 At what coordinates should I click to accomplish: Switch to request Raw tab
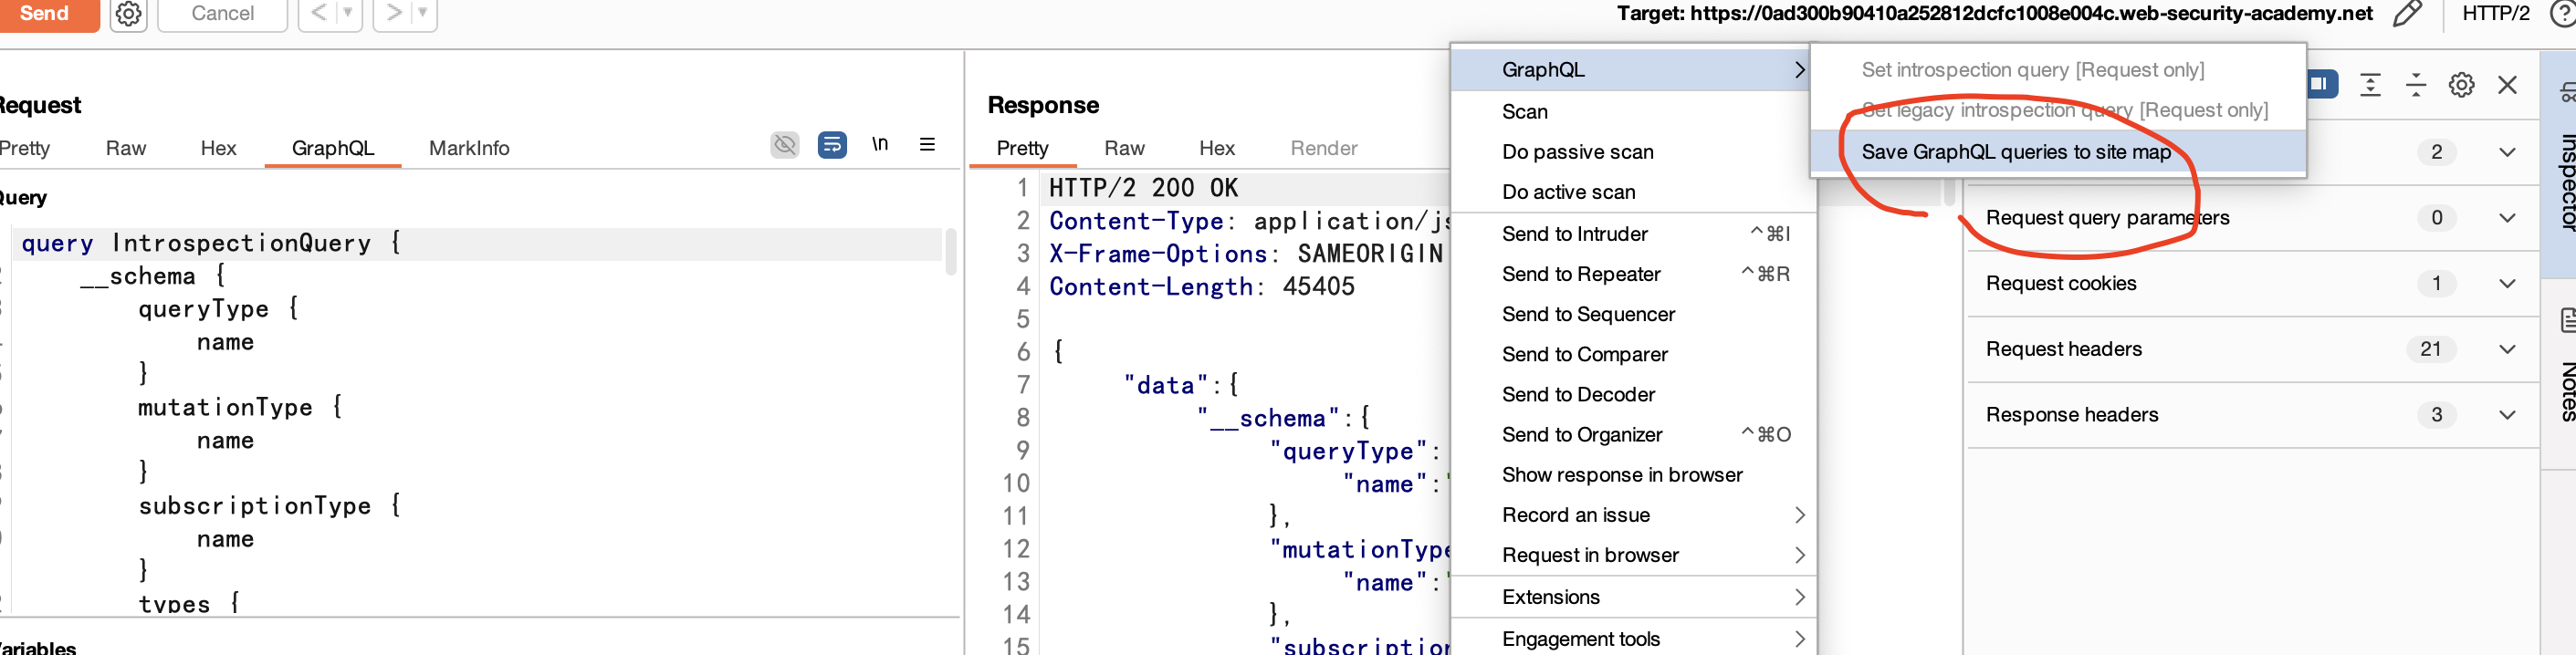click(x=126, y=148)
